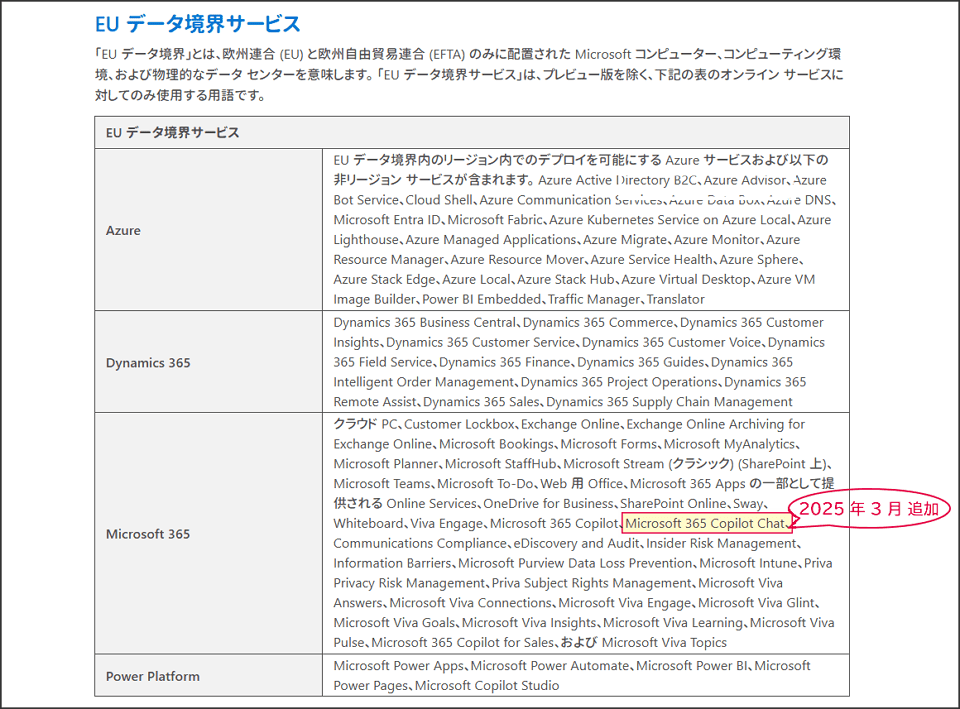
Task: Click the text "Microsoft Copilot Studio"
Action: point(487,685)
